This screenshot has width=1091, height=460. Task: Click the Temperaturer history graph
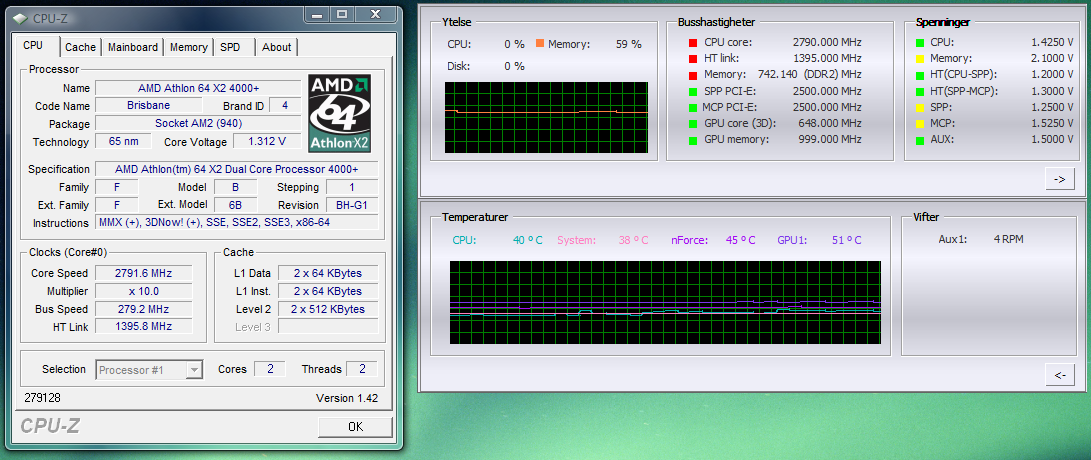coord(665,302)
